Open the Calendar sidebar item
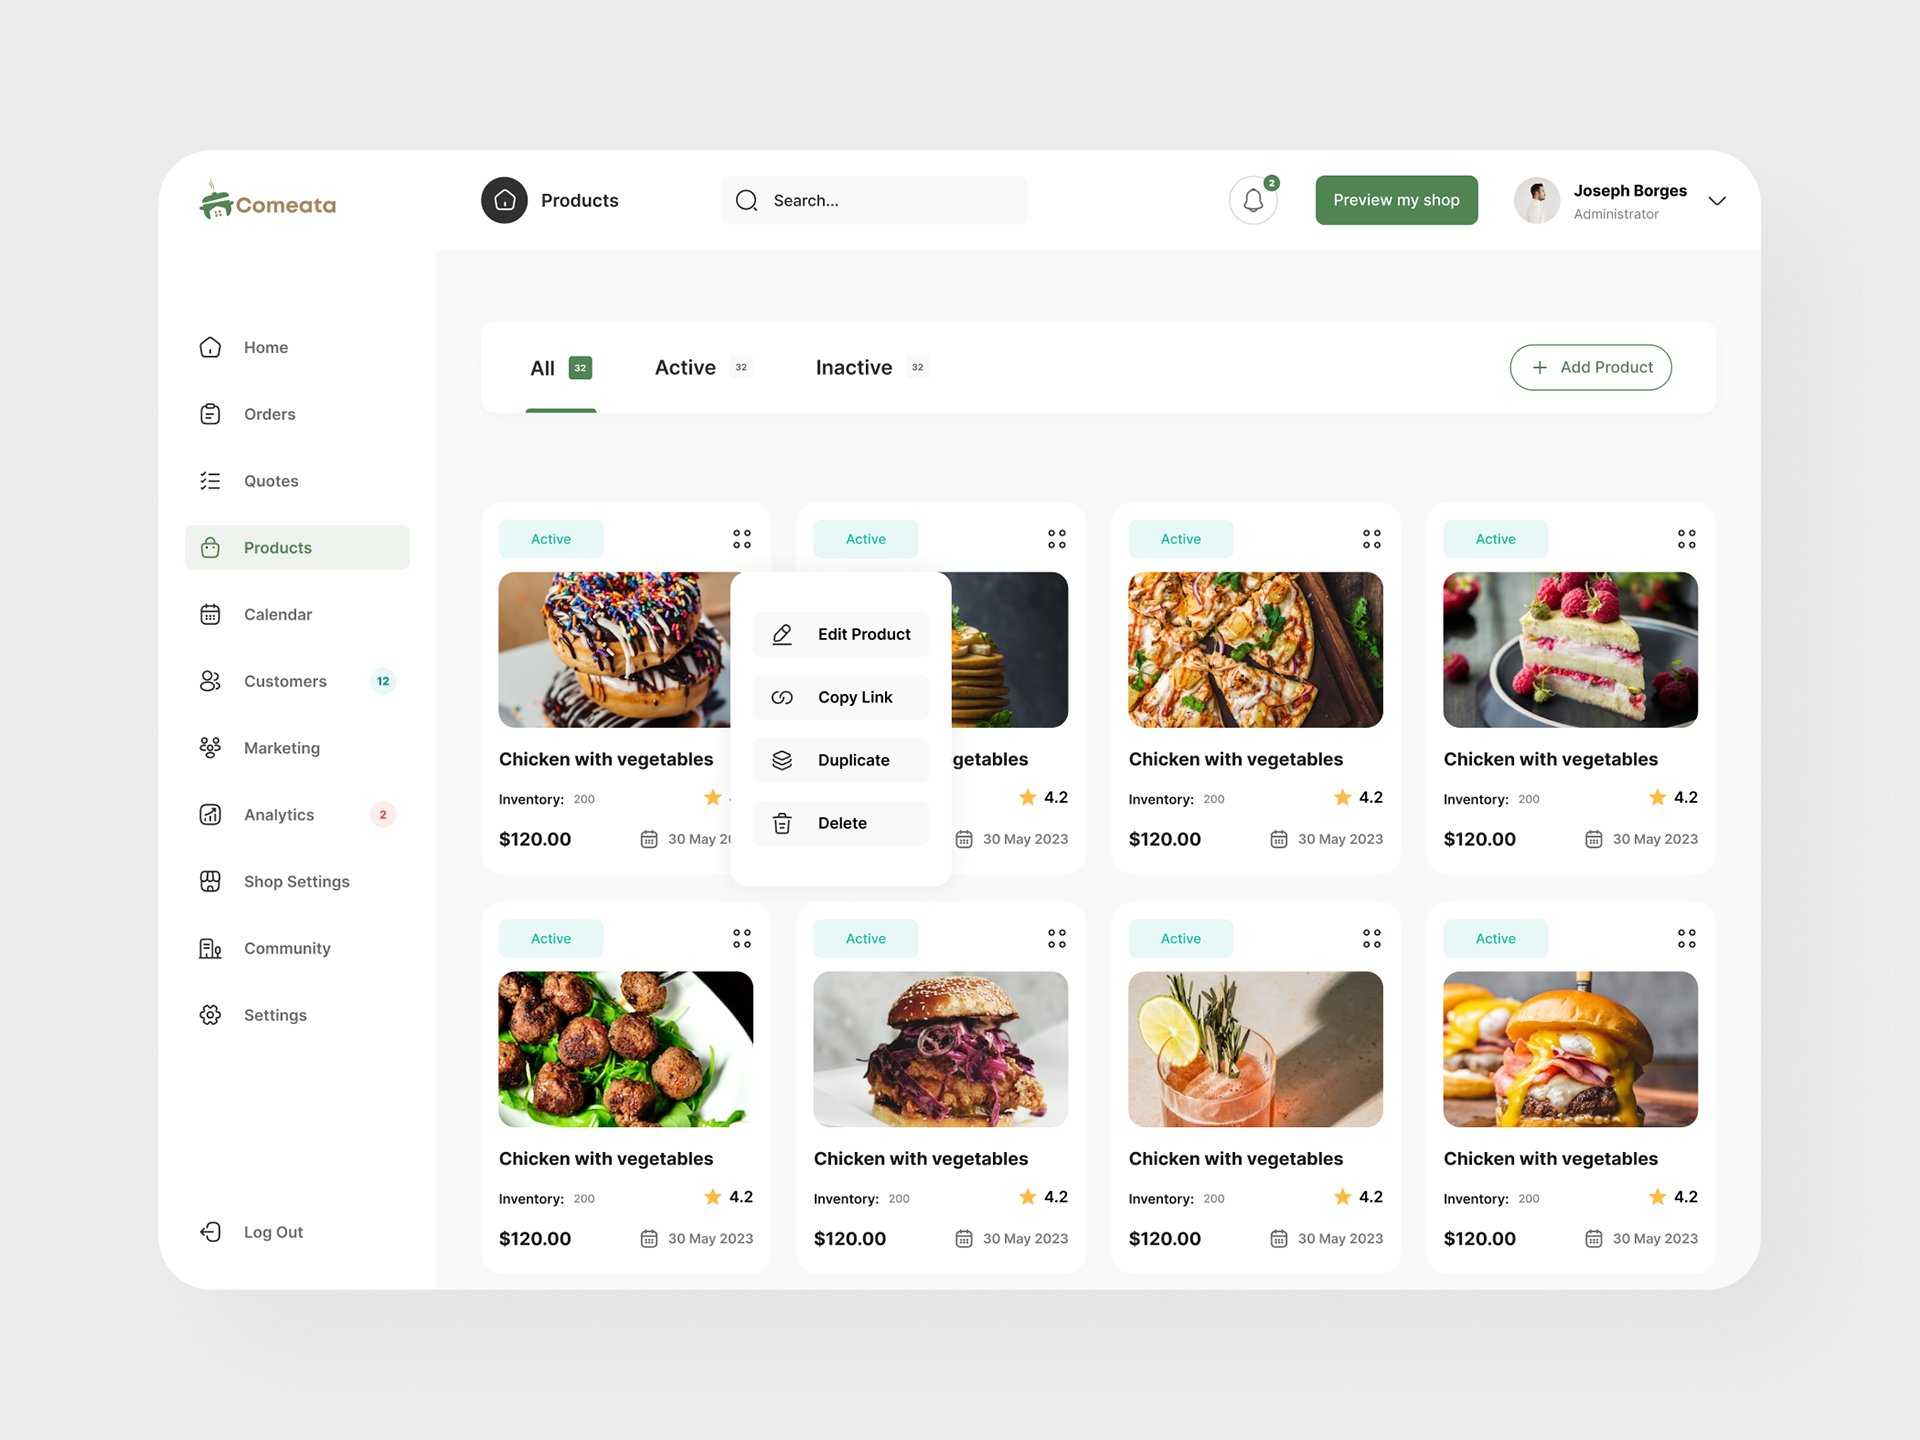The width and height of the screenshot is (1920, 1440). 277,615
